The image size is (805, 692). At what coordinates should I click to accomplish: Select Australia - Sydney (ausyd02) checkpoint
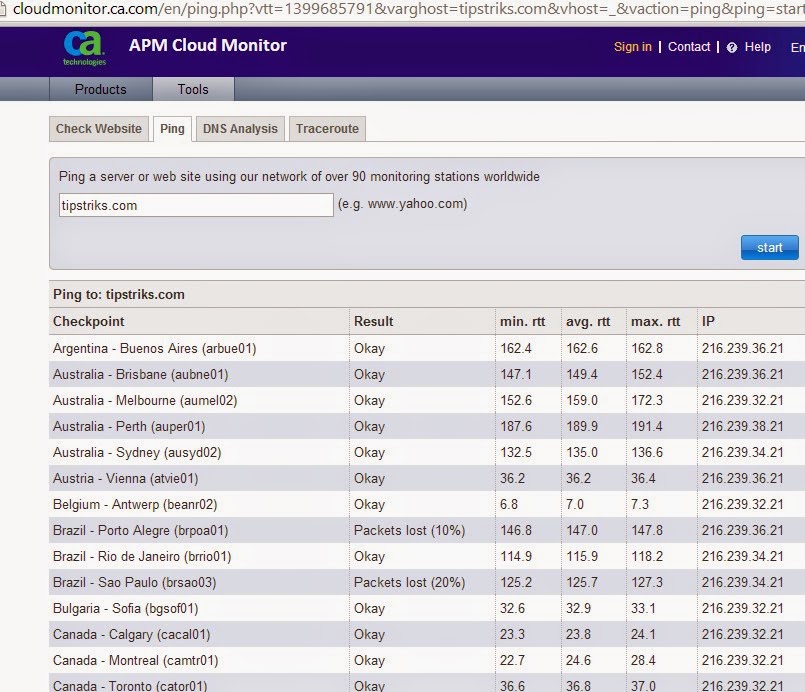137,453
